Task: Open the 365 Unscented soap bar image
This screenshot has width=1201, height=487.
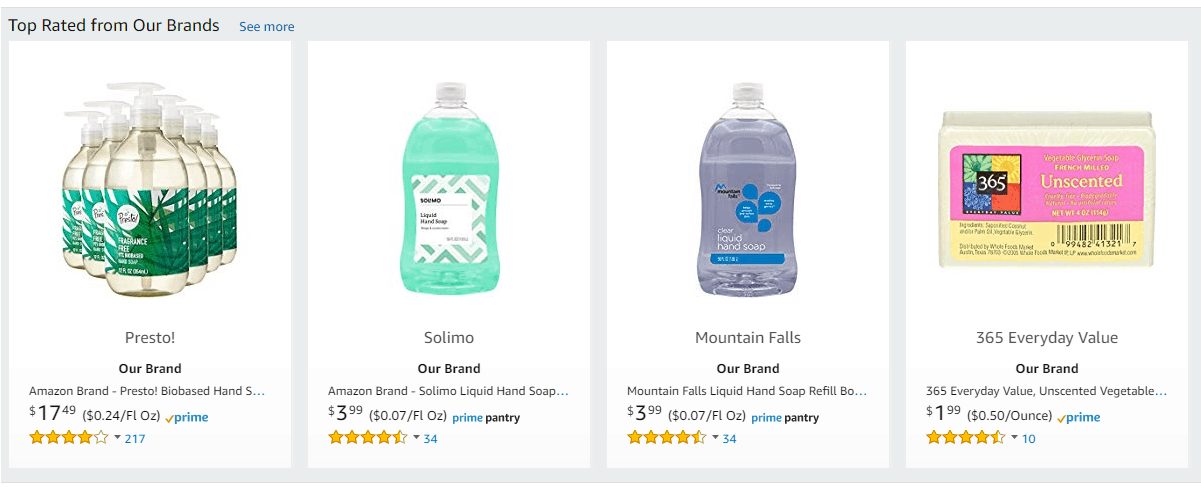Action: (1046, 189)
